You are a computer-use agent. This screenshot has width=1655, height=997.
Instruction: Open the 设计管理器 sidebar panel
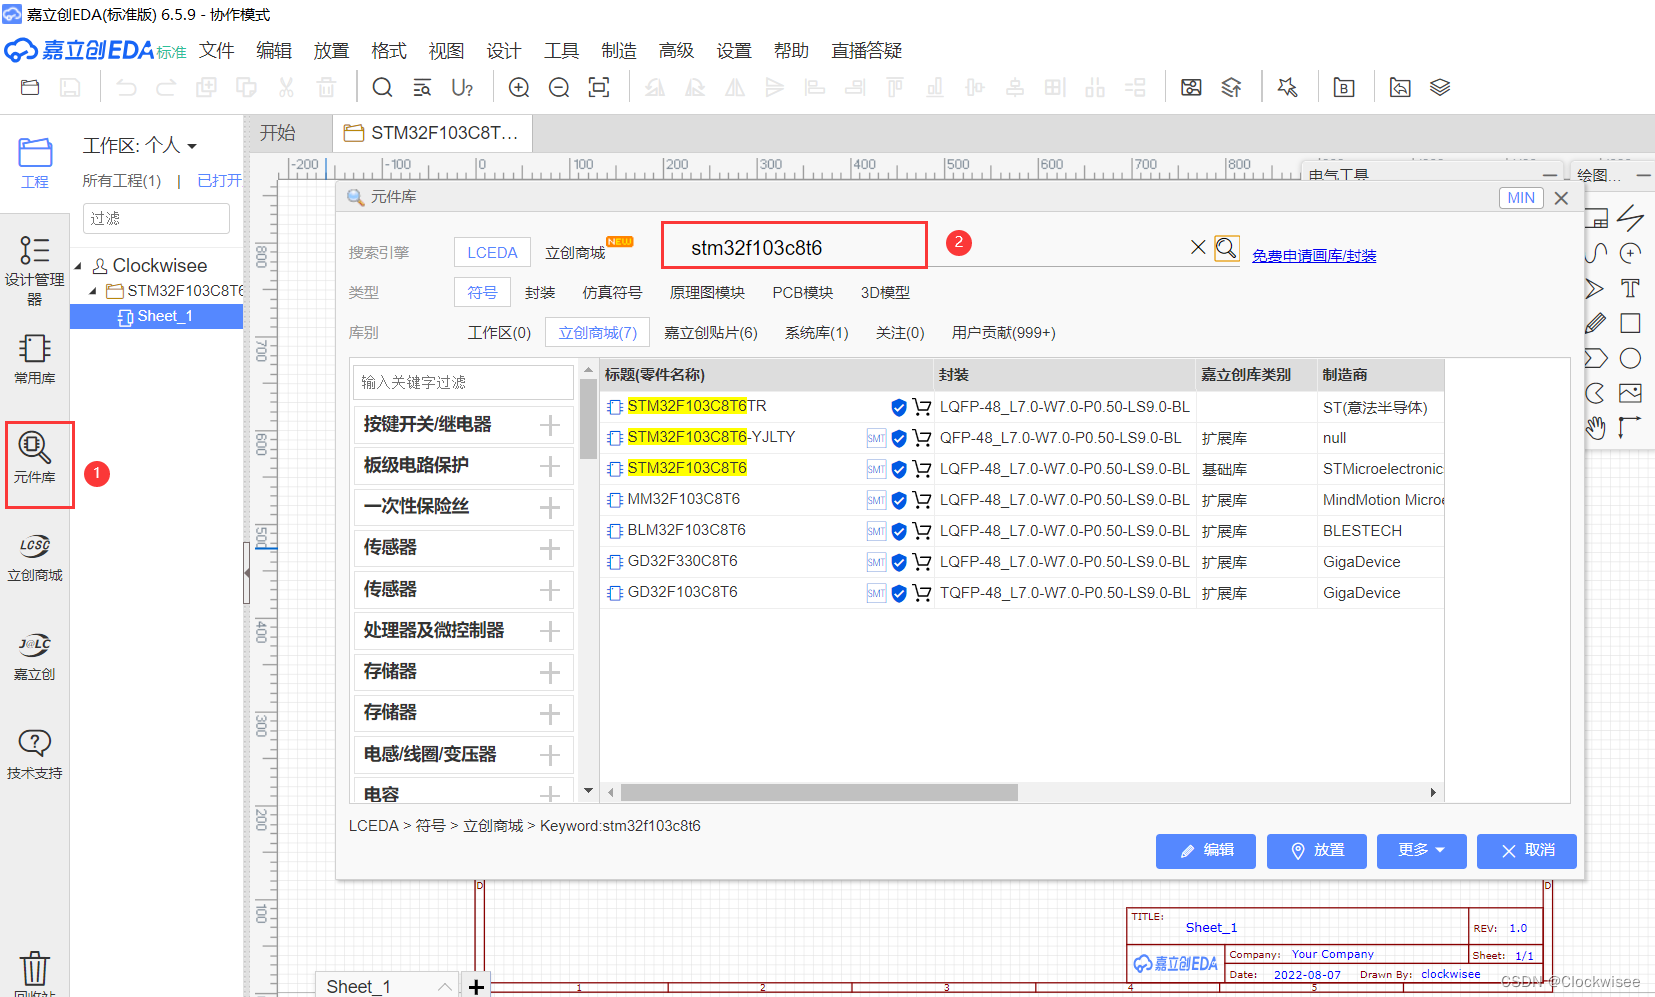[x=35, y=270]
